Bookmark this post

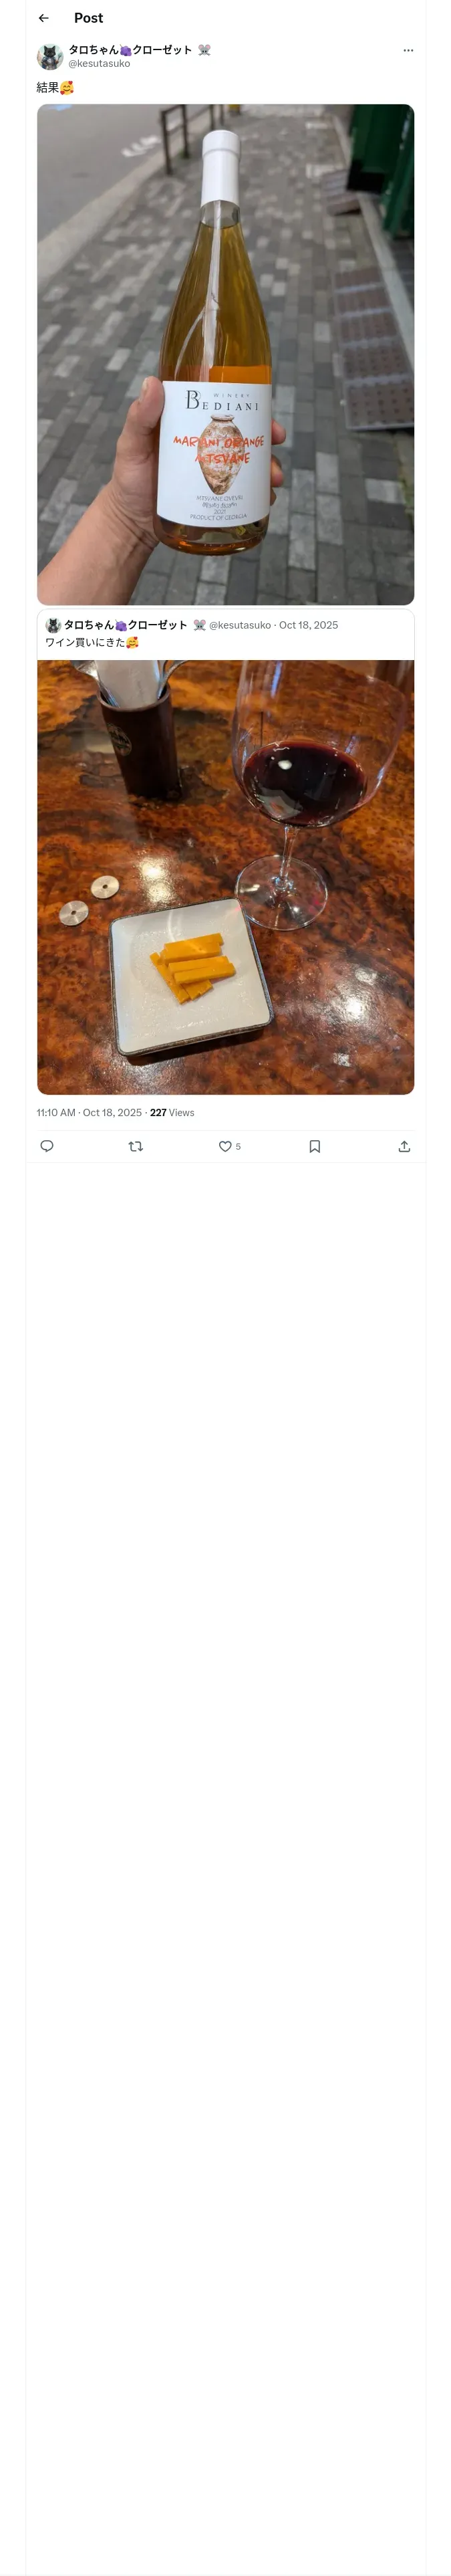315,1146
